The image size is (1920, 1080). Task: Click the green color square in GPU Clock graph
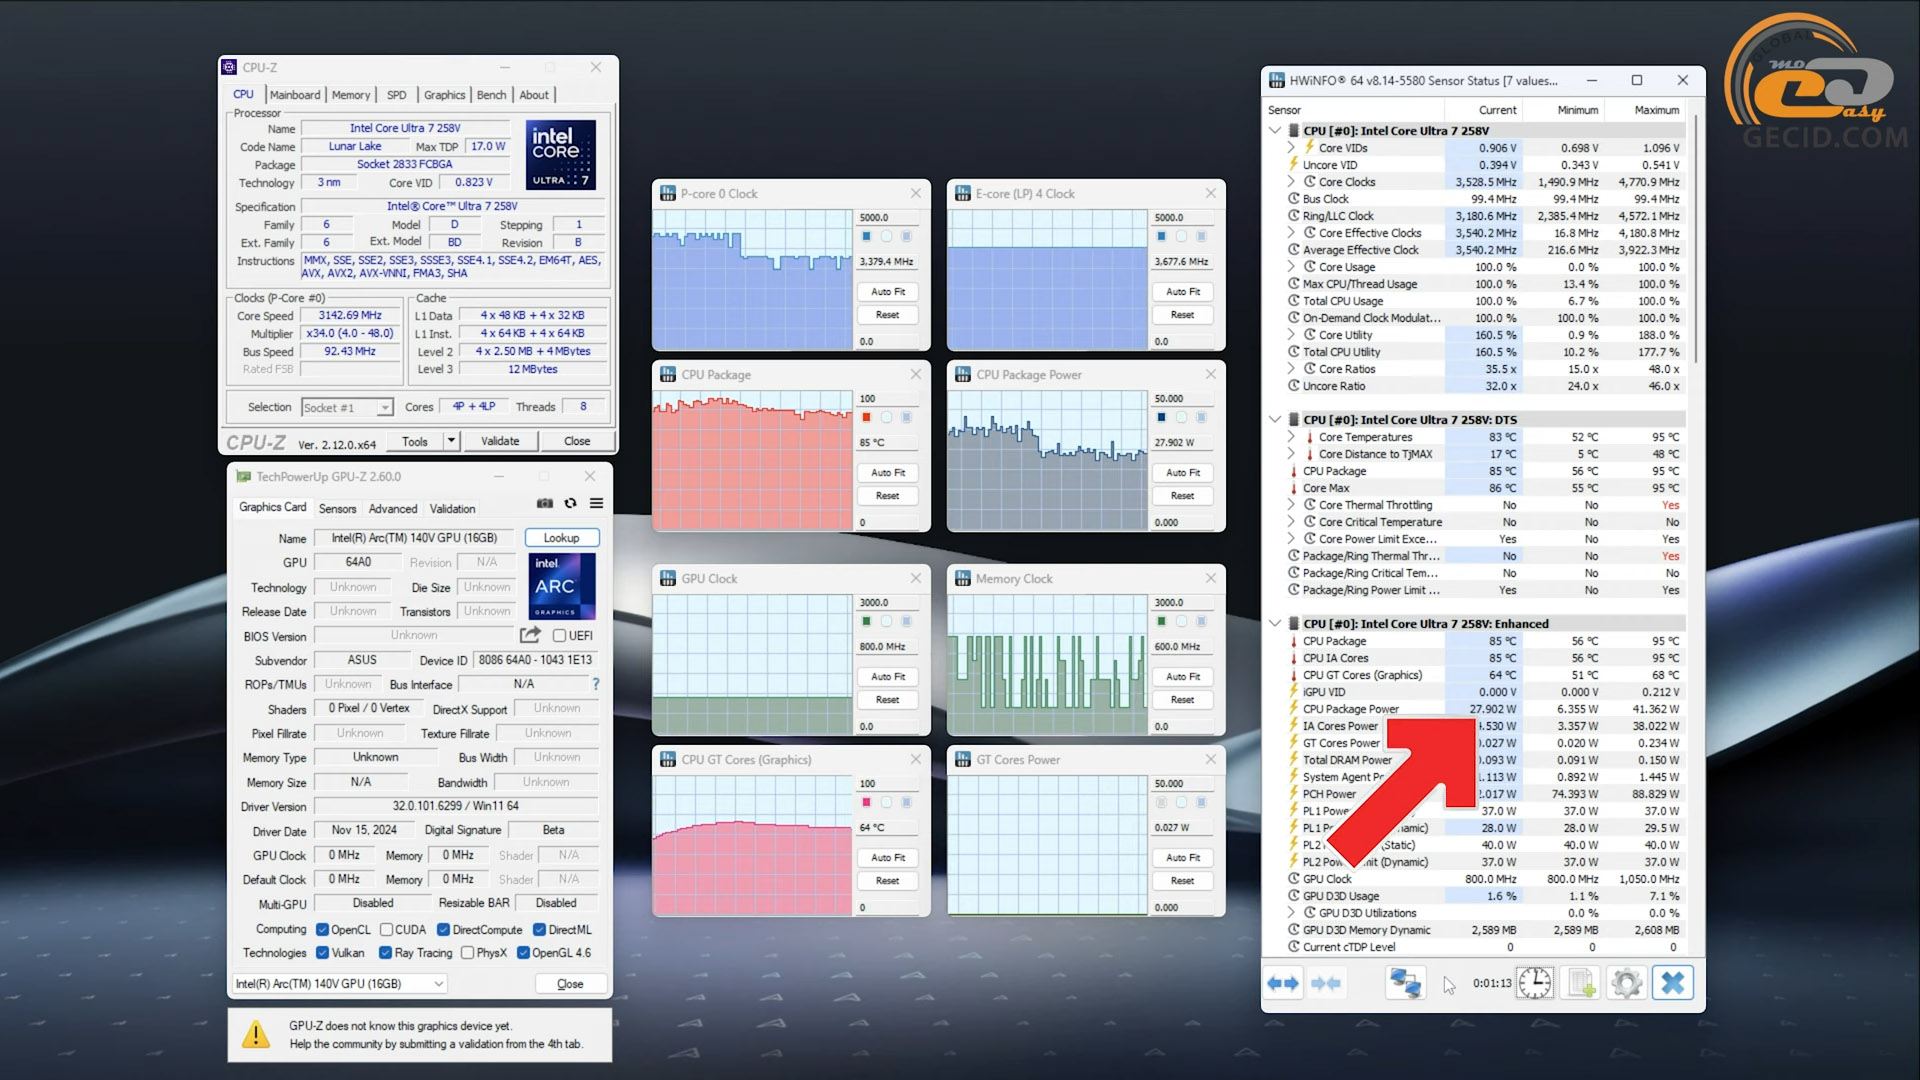click(x=866, y=621)
